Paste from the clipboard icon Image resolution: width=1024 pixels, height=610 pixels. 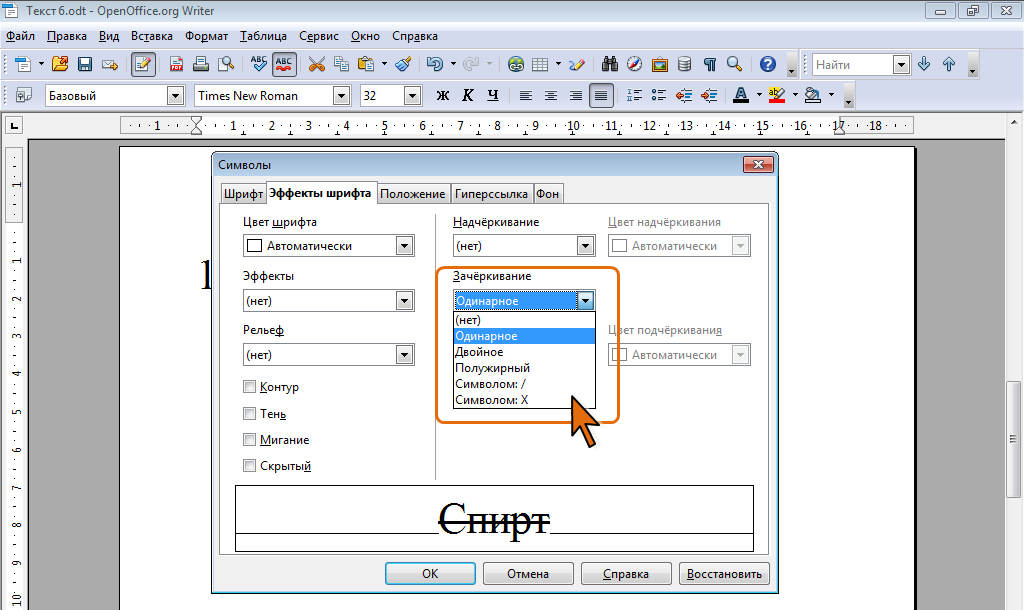(366, 64)
